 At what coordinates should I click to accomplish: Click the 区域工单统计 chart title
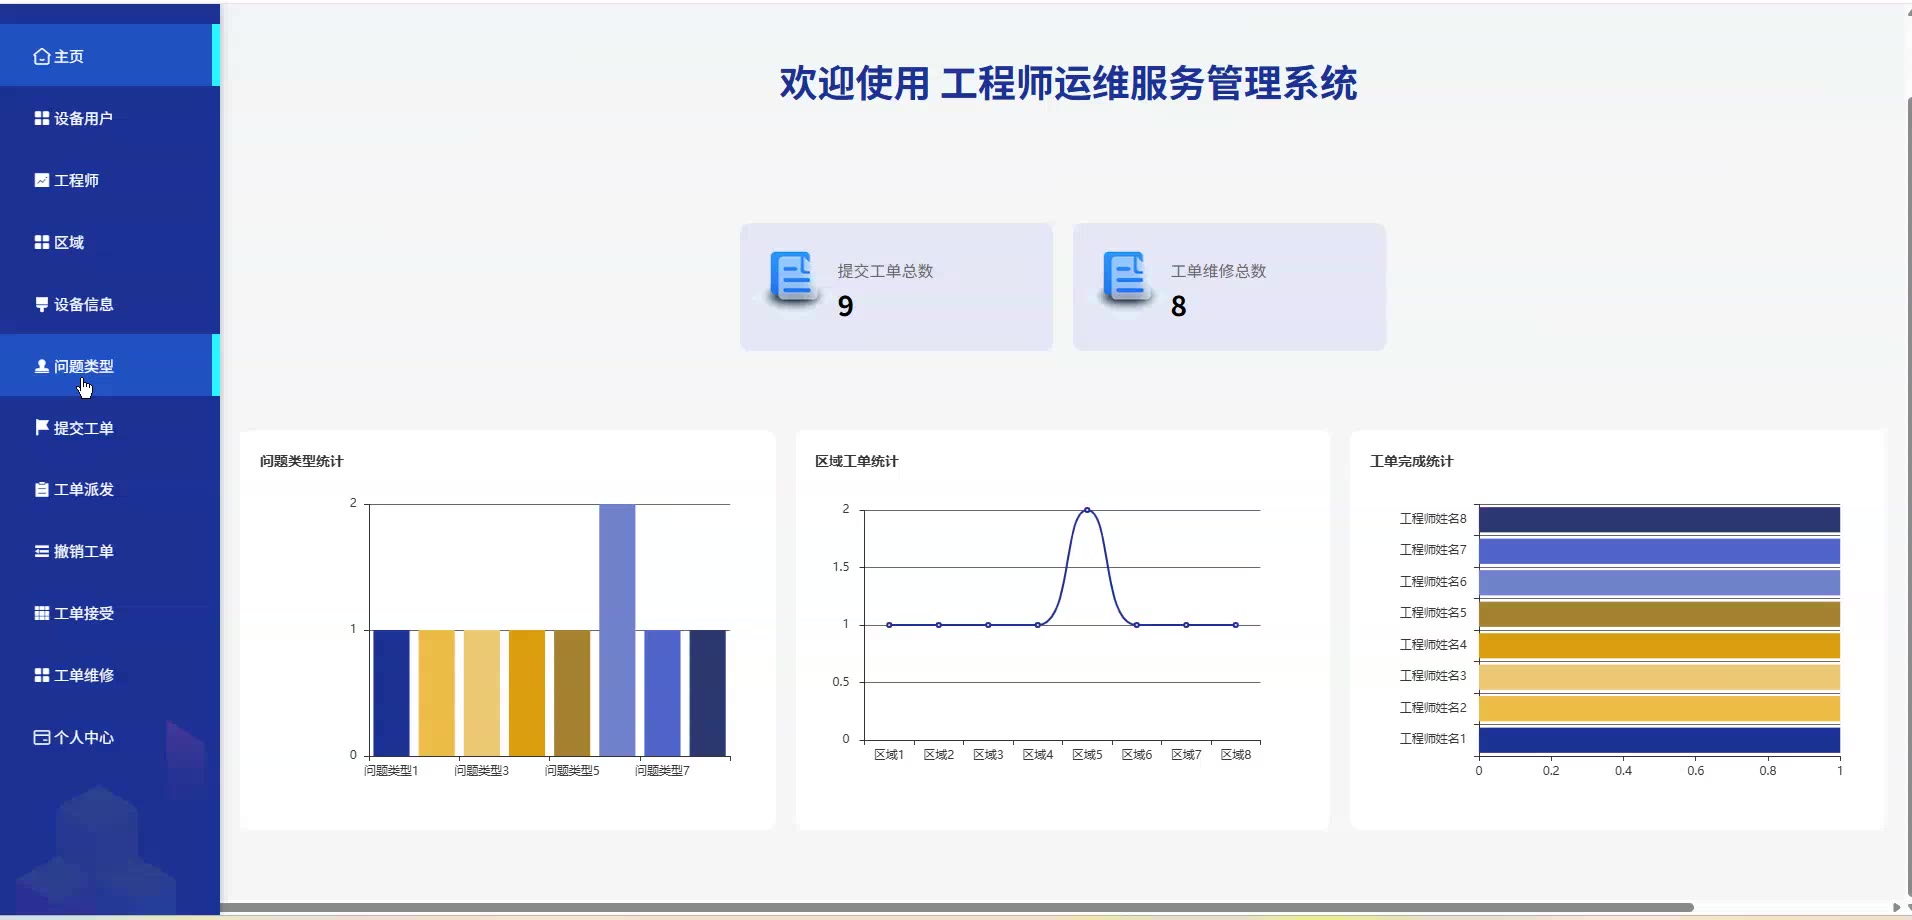tap(856, 461)
